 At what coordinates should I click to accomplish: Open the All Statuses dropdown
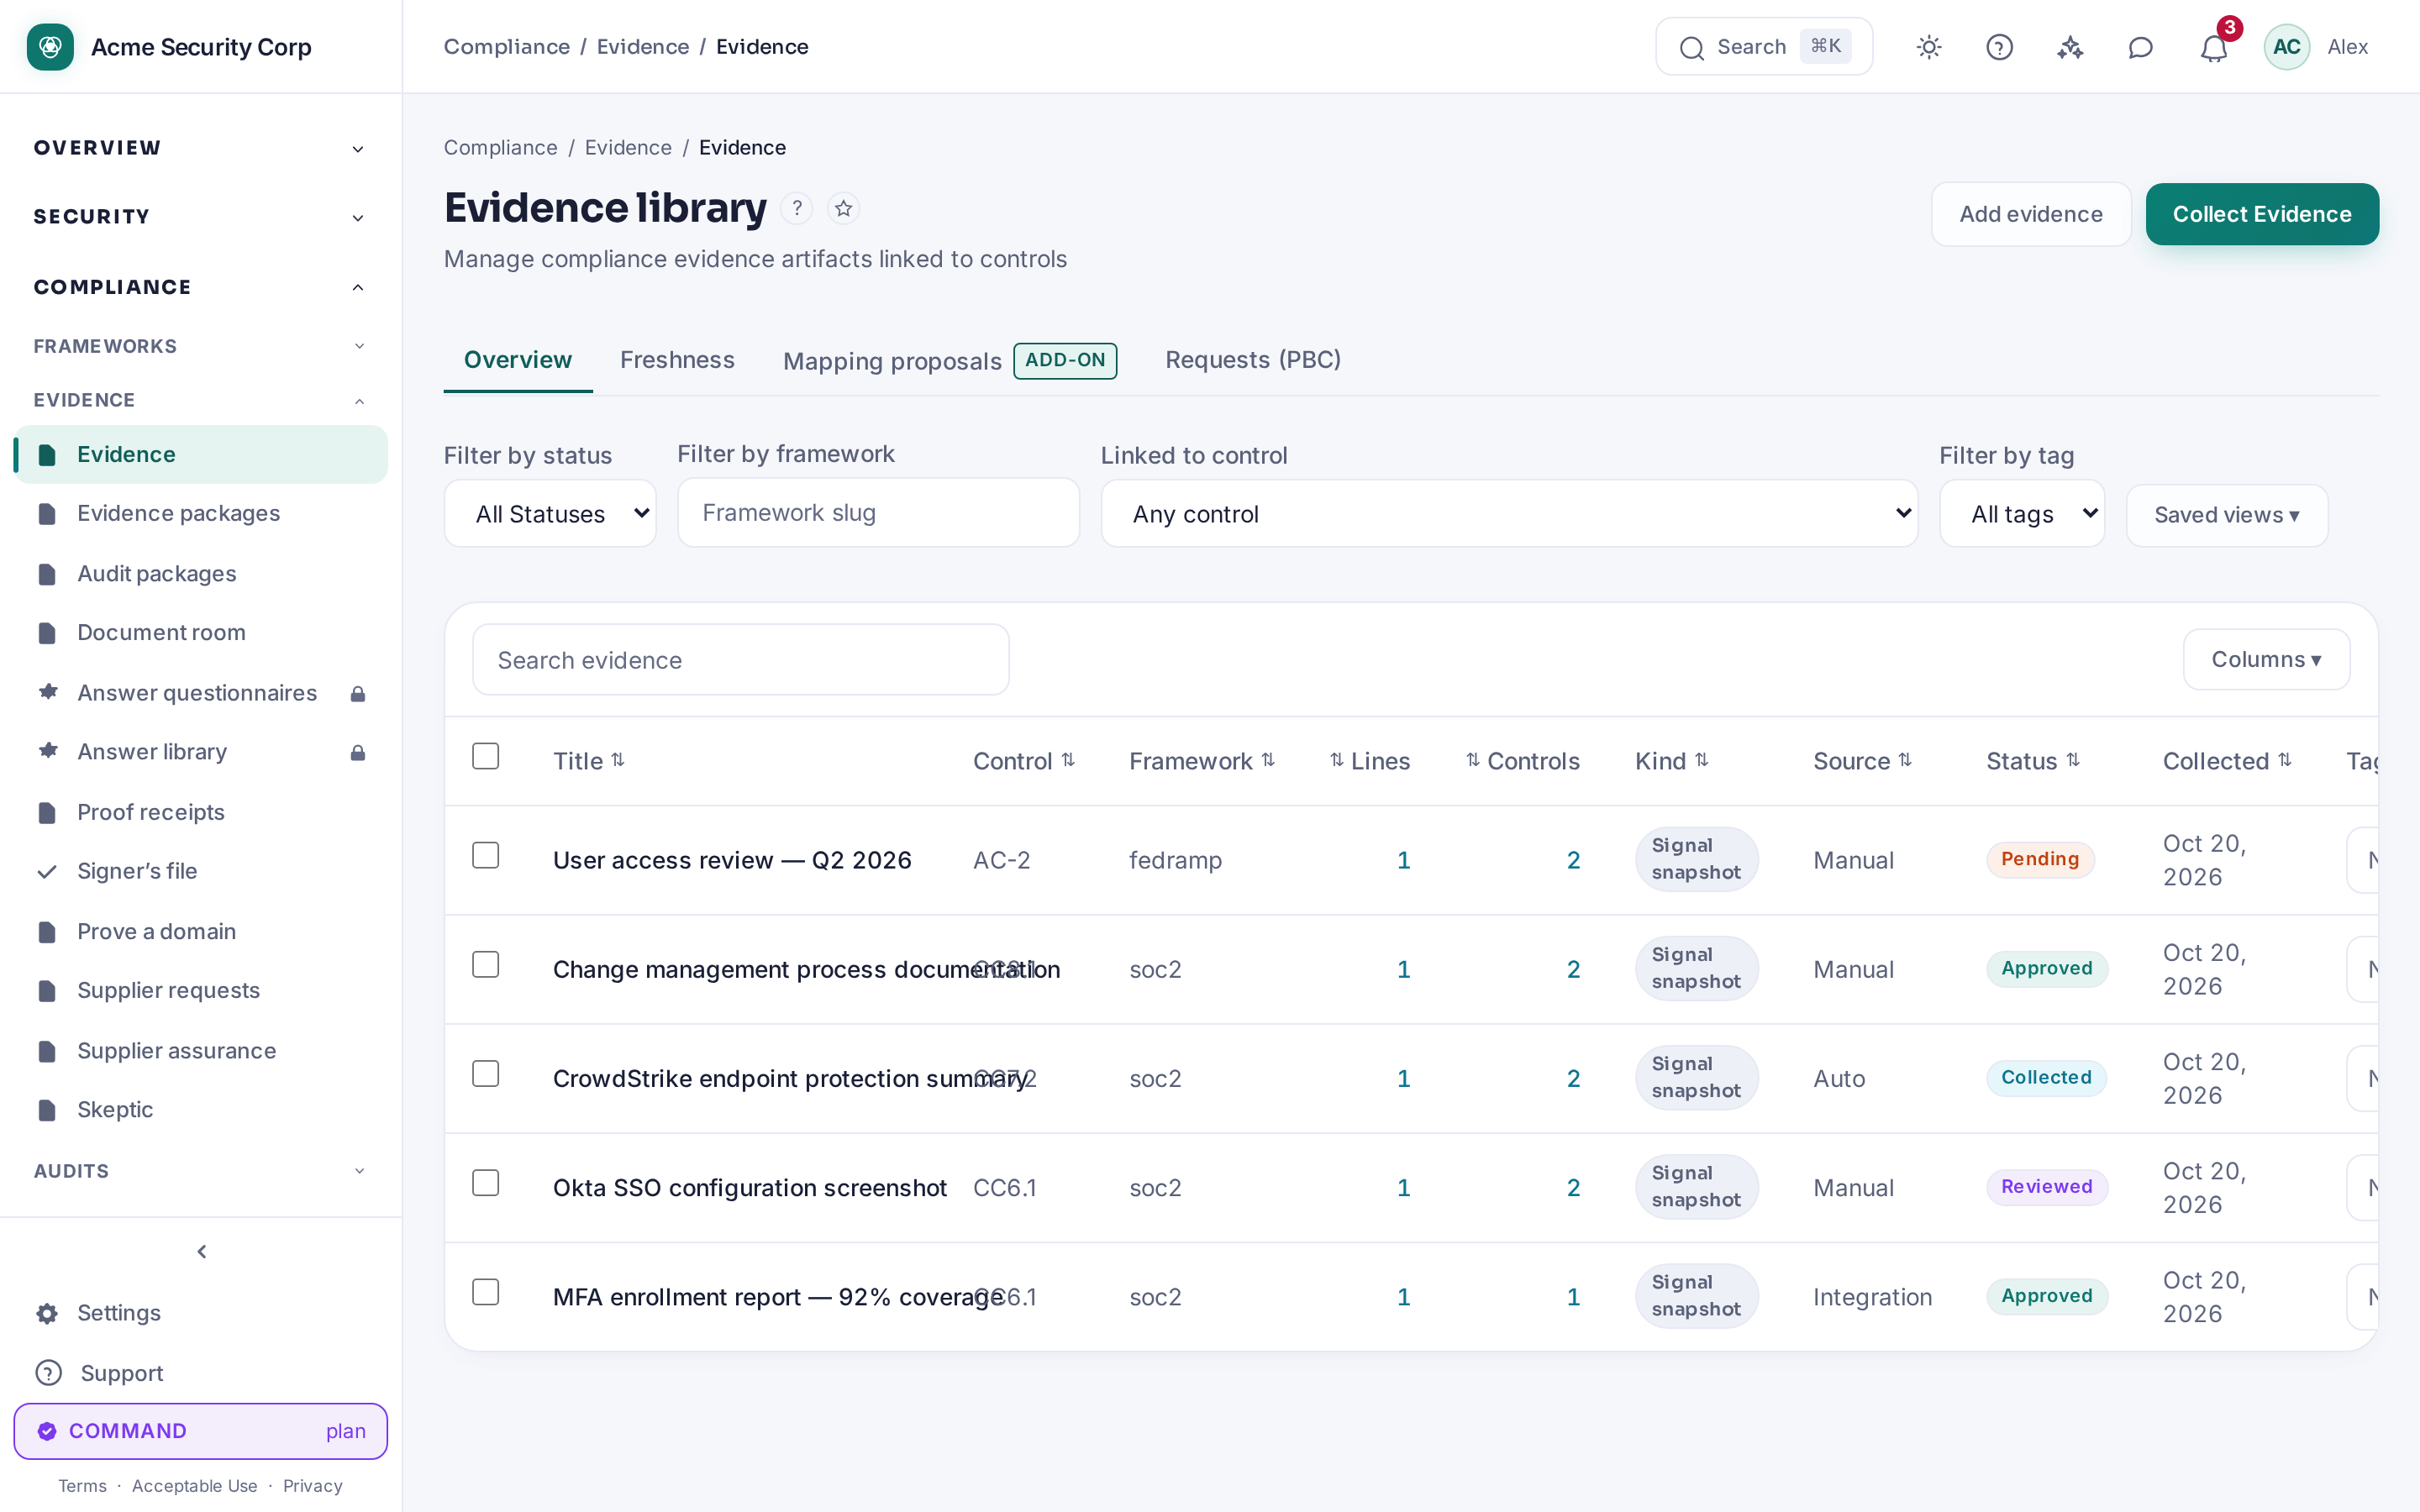(x=550, y=513)
